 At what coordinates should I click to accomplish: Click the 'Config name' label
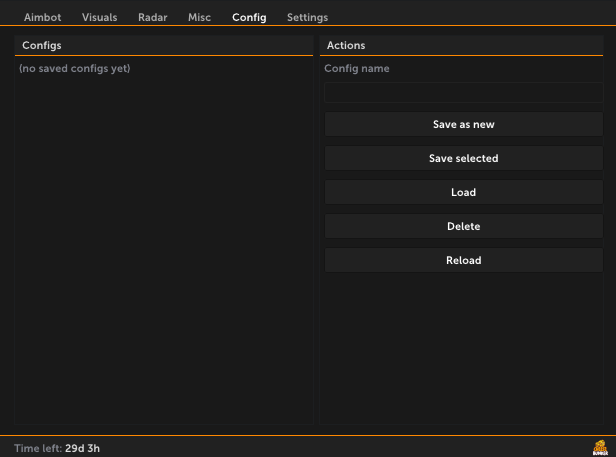click(357, 68)
